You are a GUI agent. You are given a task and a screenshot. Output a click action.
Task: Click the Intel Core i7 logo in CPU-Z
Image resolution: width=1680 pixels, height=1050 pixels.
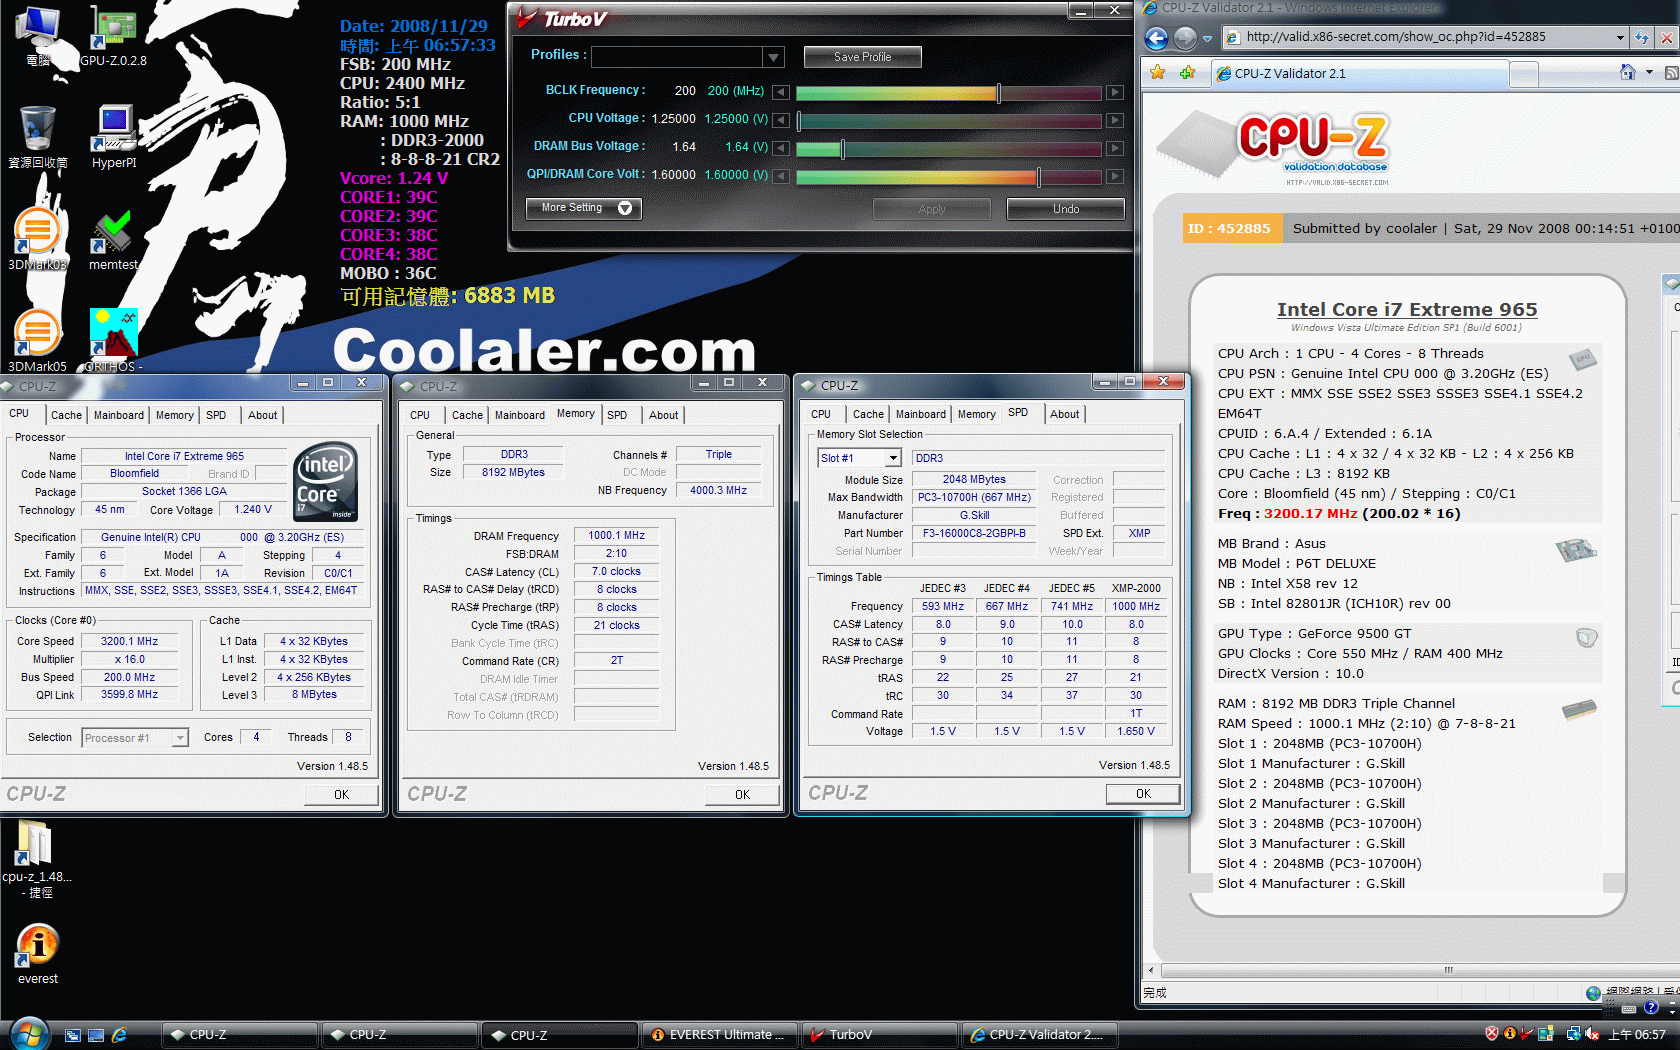[326, 481]
